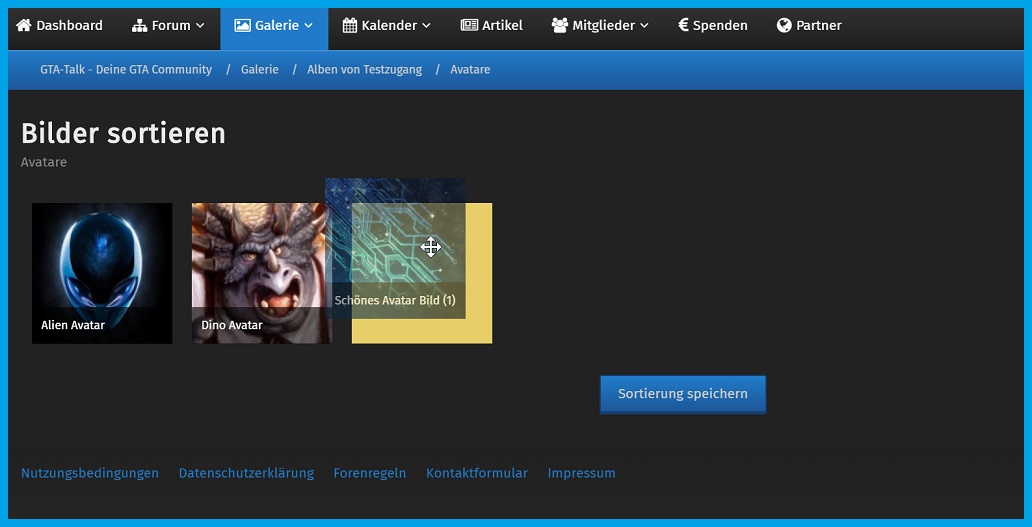Click the Galerie picture icon
1032x527 pixels.
pyautogui.click(x=242, y=25)
